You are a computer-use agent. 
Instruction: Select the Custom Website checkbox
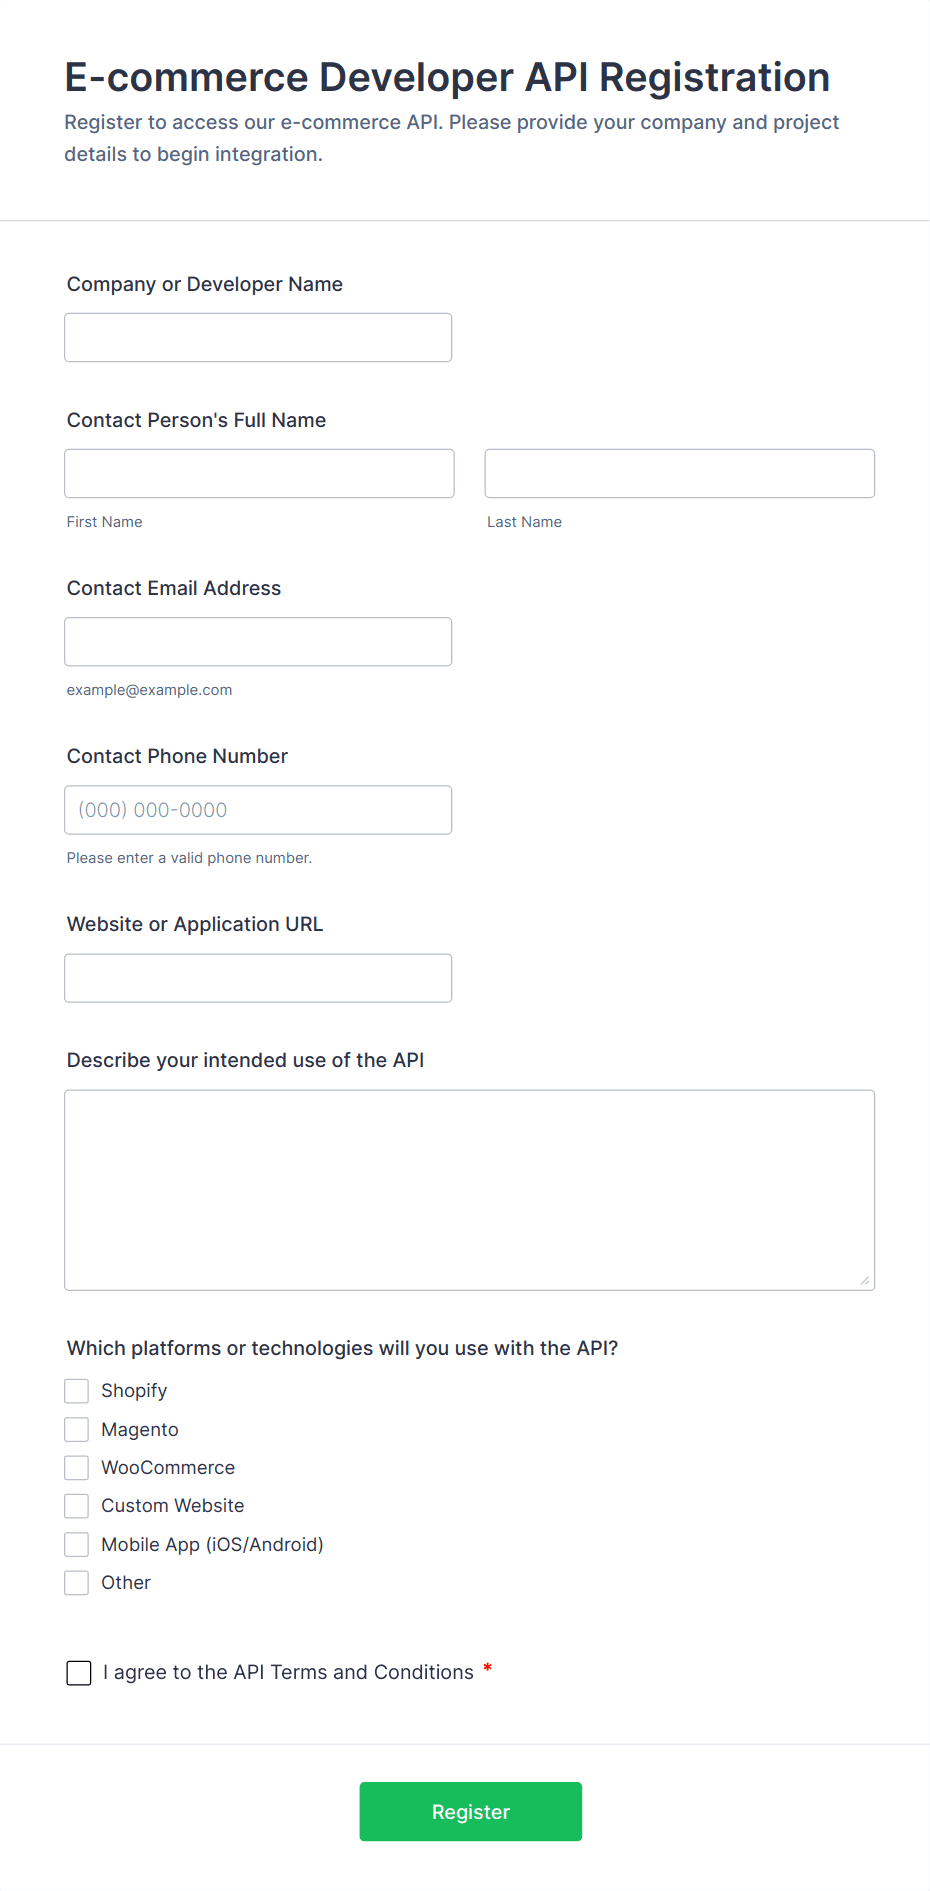(77, 1506)
